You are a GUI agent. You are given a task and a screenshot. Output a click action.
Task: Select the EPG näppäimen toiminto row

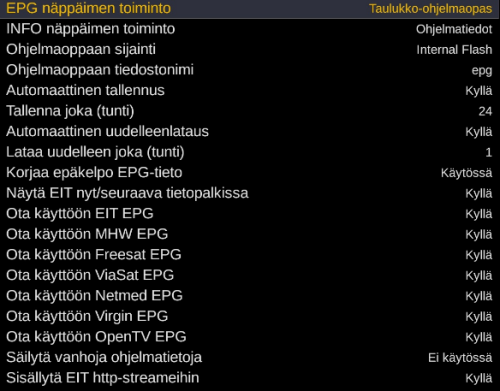point(250,9)
